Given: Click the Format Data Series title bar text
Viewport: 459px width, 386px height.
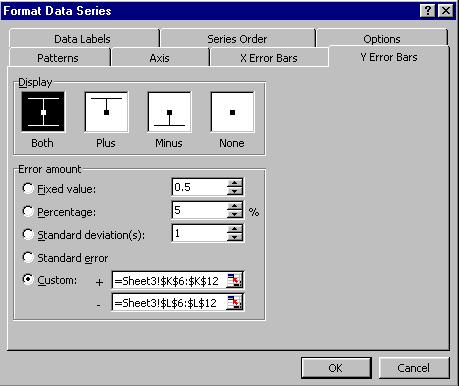Looking at the screenshot, I should (x=57, y=11).
